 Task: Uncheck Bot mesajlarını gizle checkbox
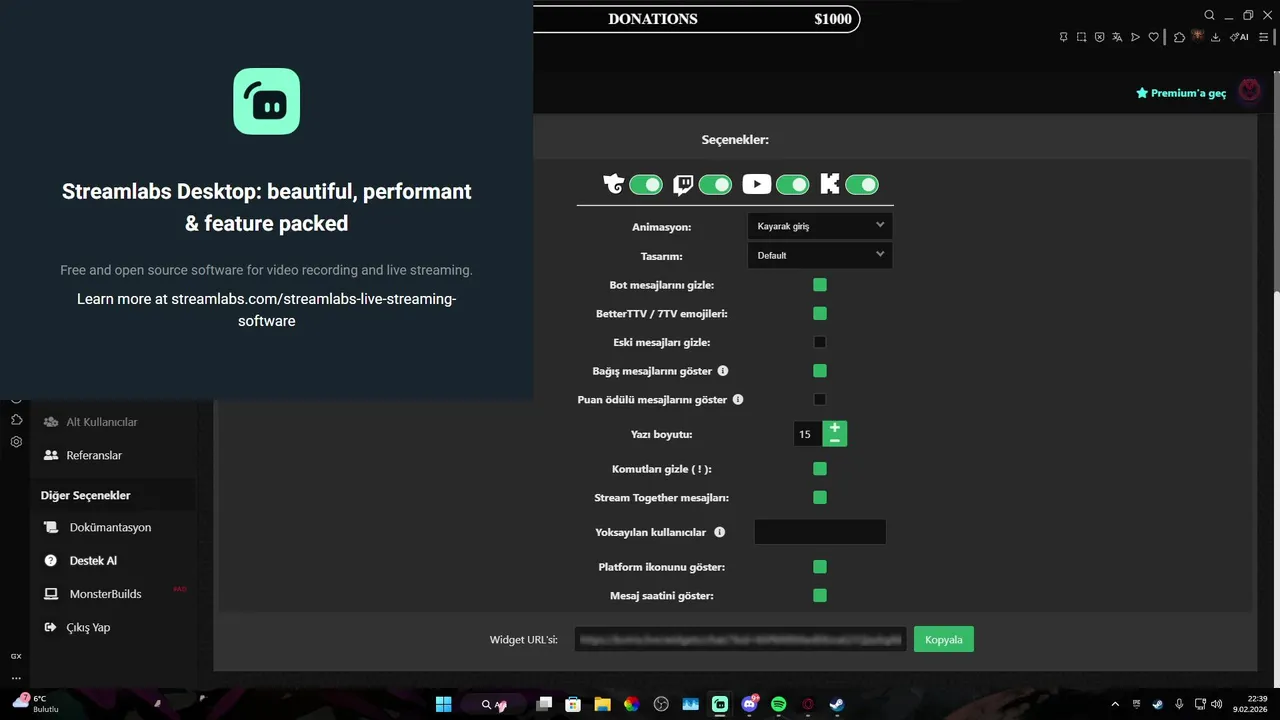click(820, 285)
